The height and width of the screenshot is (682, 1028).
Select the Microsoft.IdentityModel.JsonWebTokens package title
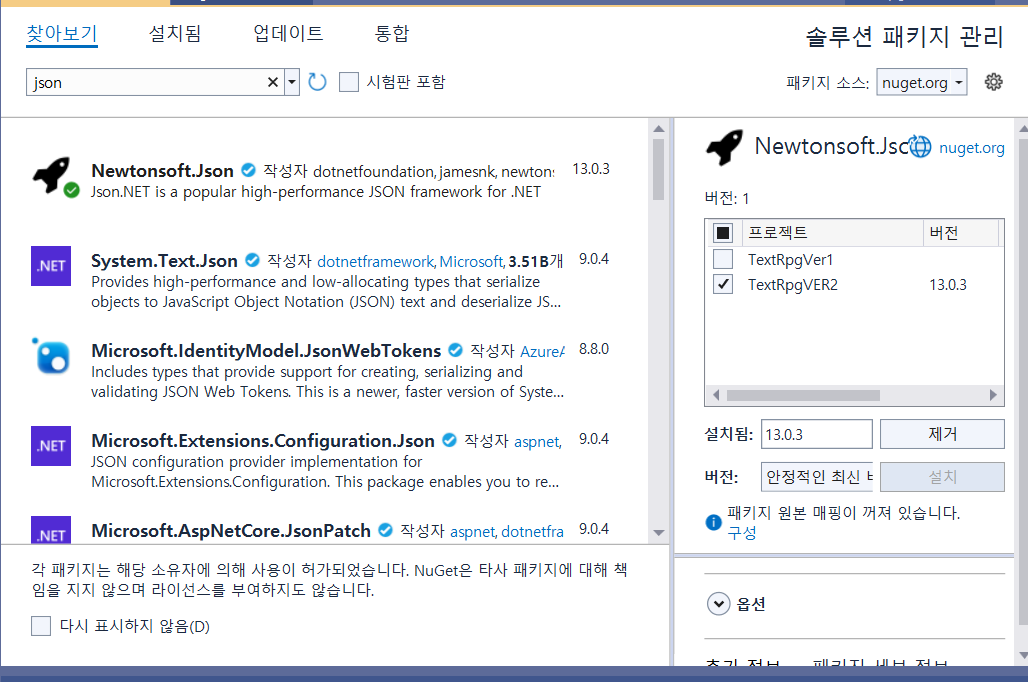click(266, 351)
